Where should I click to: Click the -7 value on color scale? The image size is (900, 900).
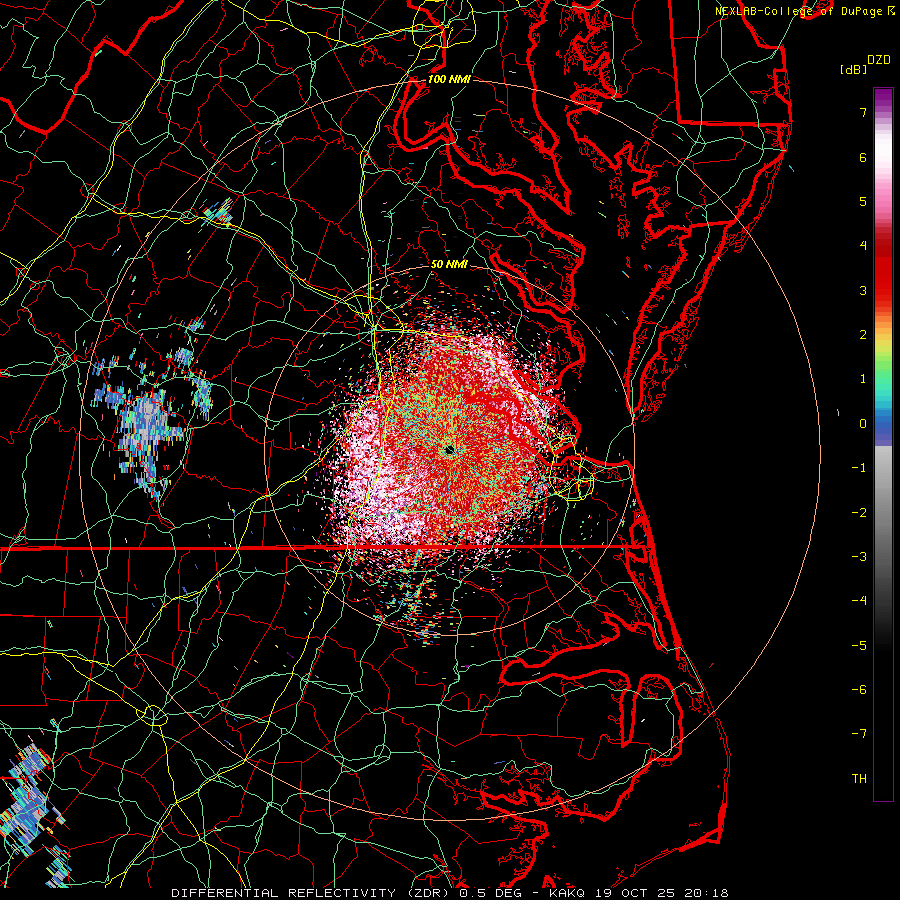point(859,734)
